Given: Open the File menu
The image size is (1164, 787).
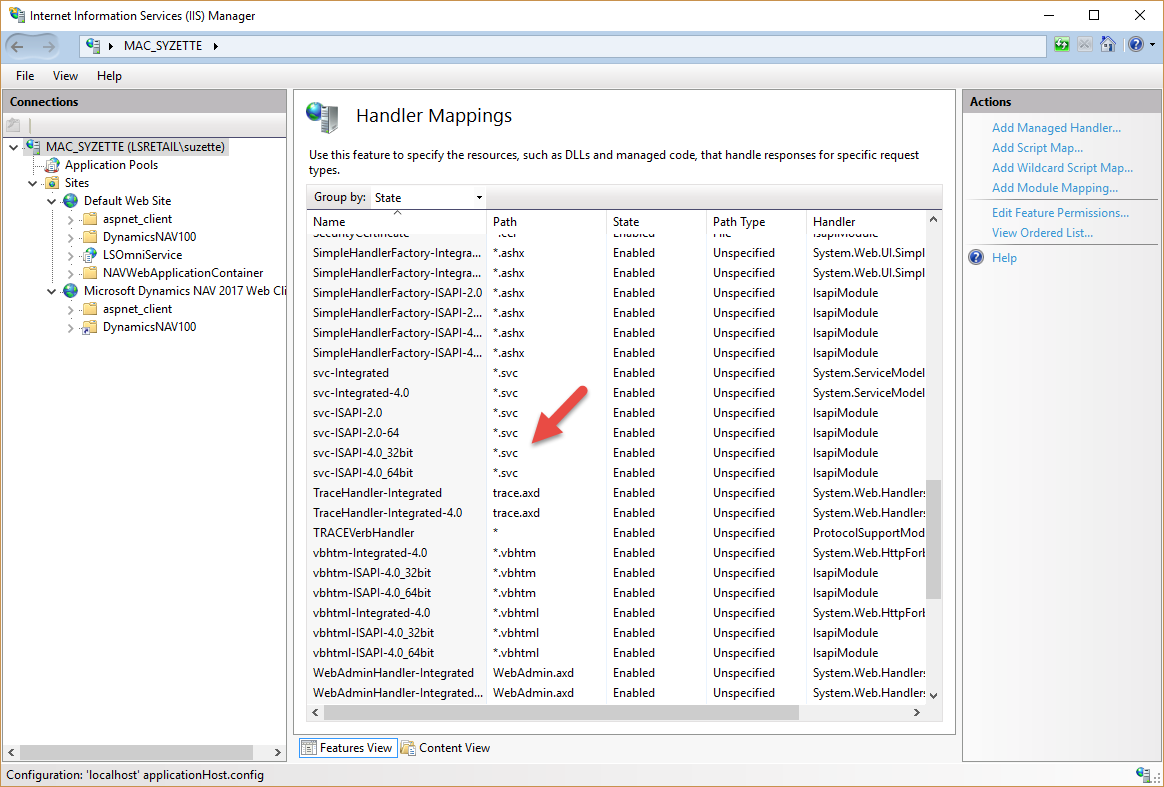Looking at the screenshot, I should tap(25, 76).
